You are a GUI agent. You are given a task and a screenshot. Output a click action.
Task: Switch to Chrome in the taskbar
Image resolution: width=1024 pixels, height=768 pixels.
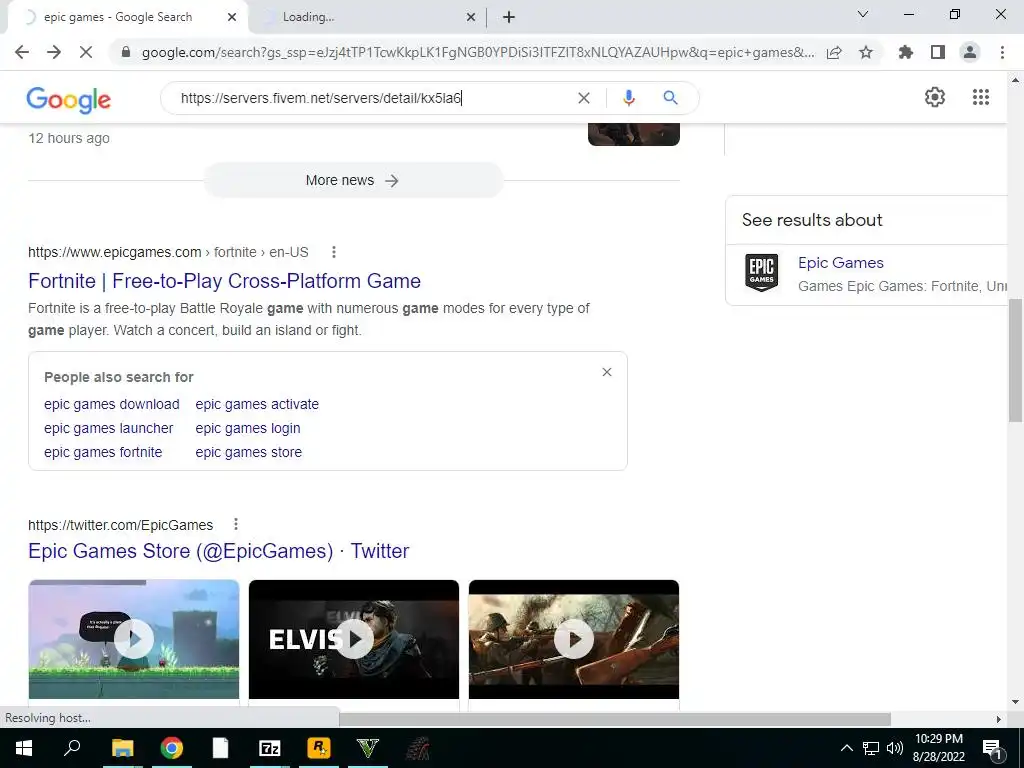coord(172,748)
